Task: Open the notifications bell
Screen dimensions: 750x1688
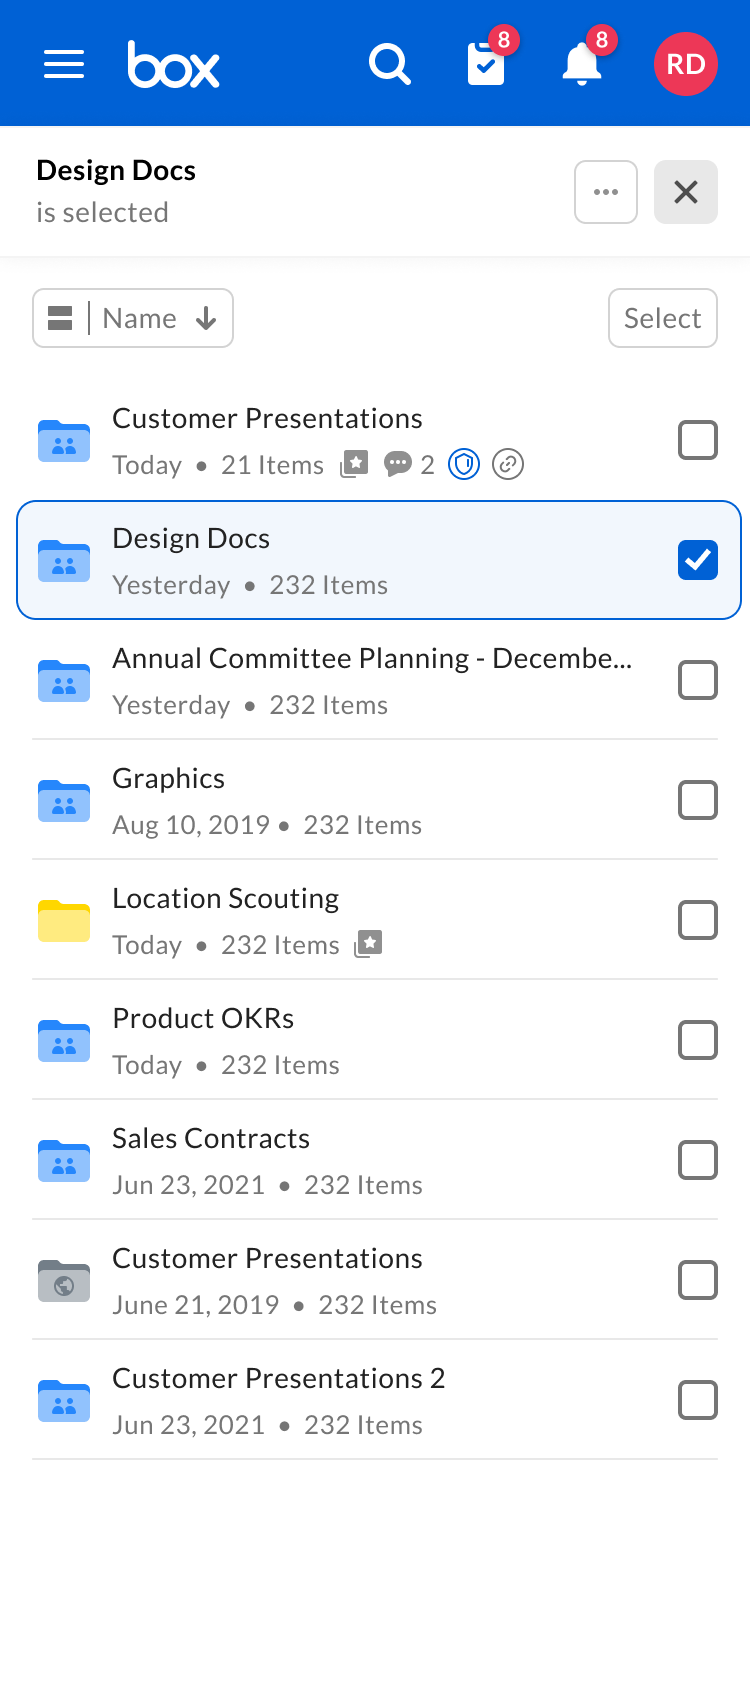Action: pos(582,65)
